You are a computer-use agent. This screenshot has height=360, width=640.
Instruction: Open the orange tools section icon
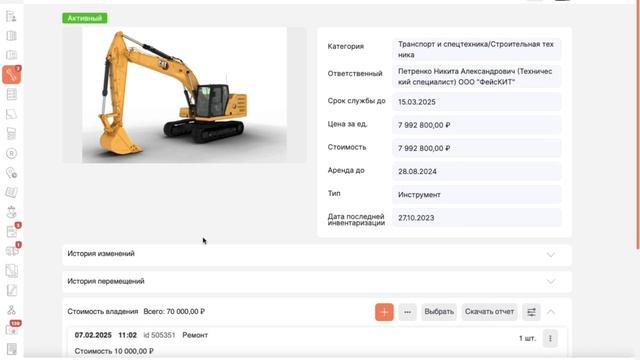(x=11, y=75)
